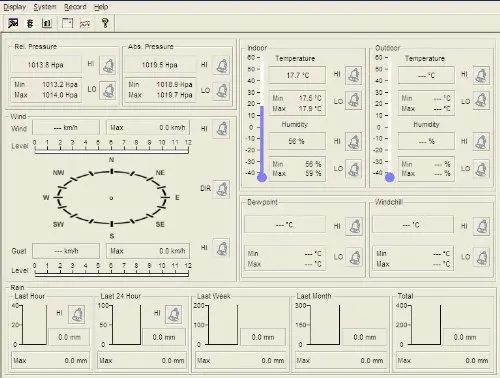This screenshot has height=378, width=500.
Task: Click the first toolbar icon for display view
Action: pyautogui.click(x=13, y=23)
